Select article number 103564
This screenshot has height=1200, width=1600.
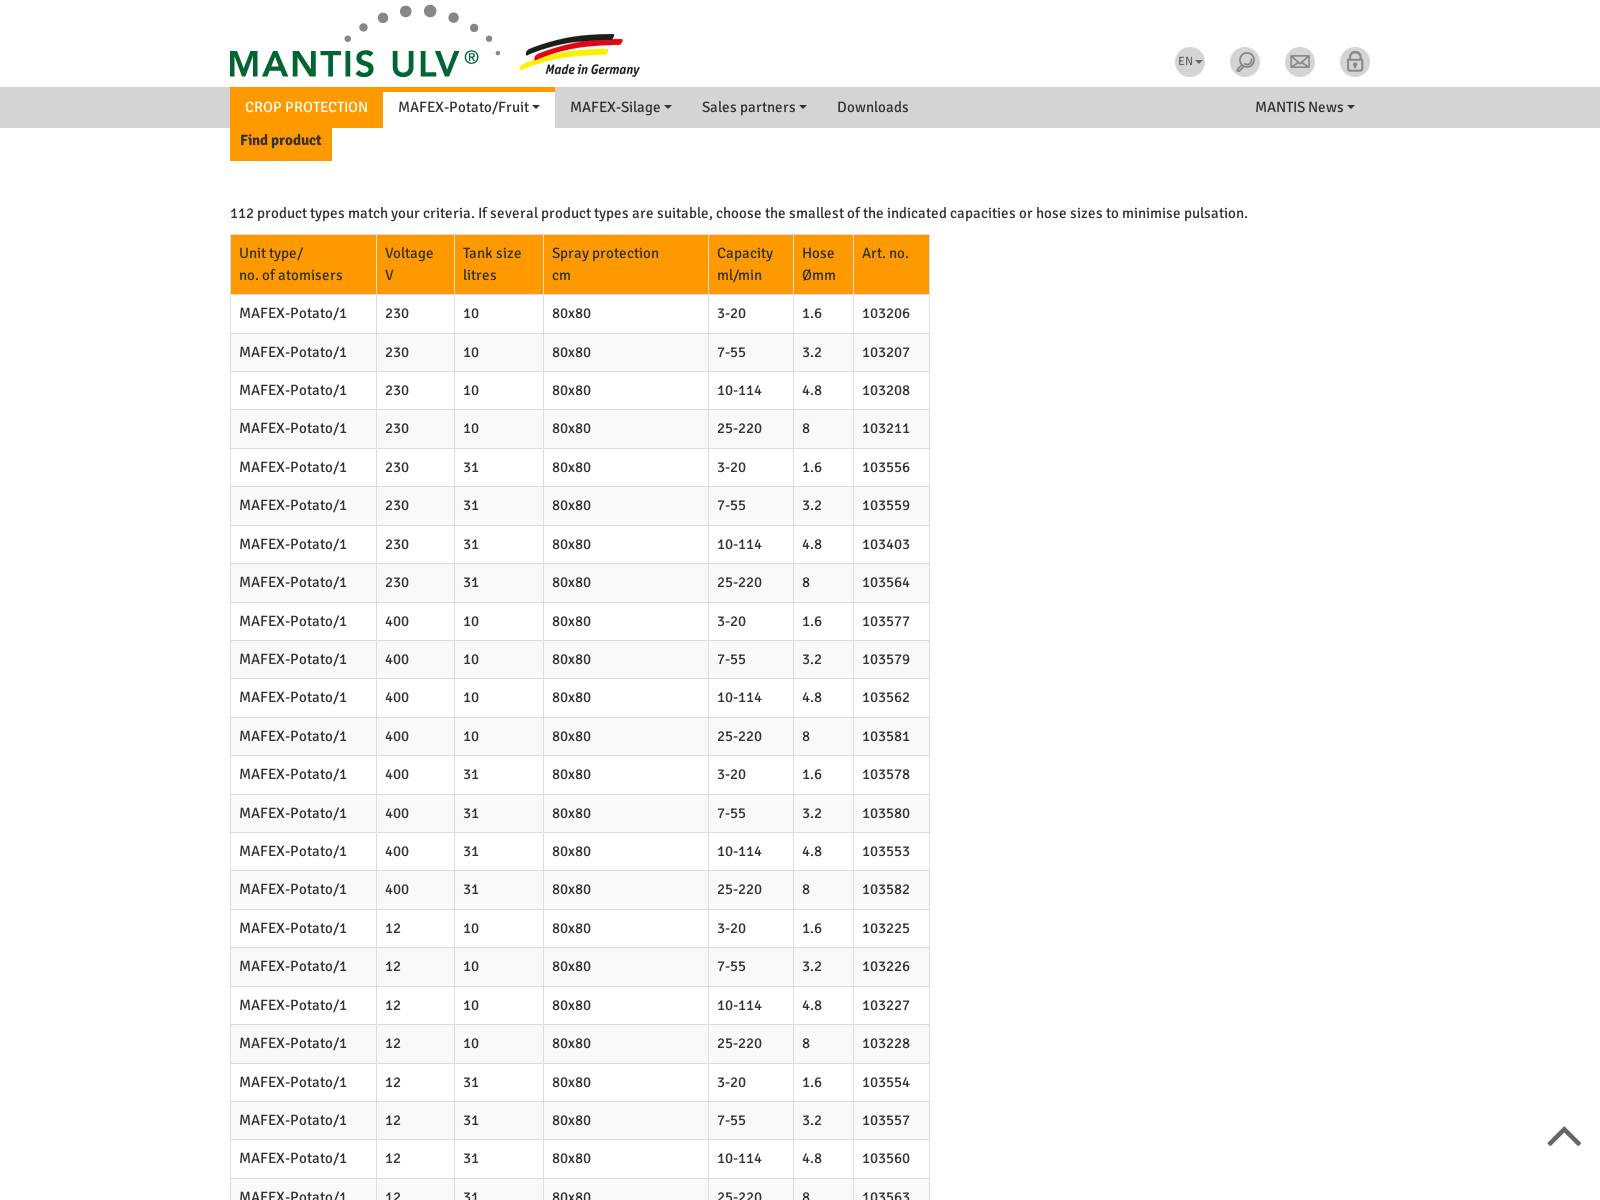click(x=886, y=583)
